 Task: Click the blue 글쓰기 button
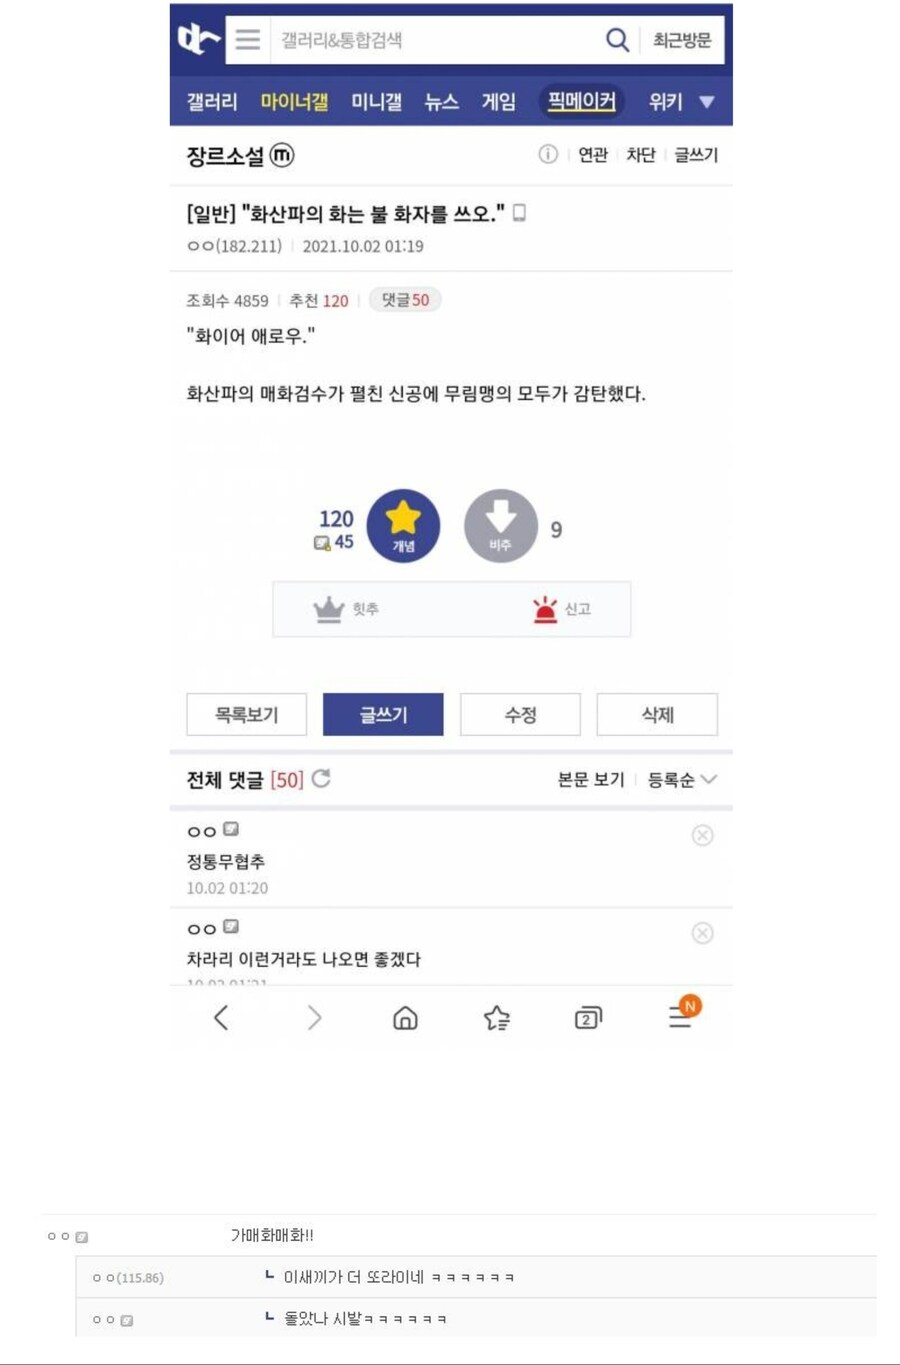click(383, 714)
